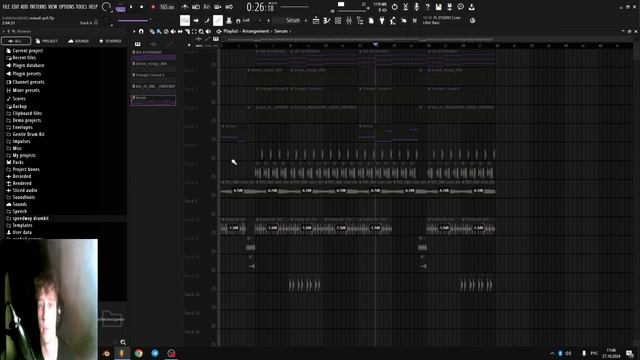
Task: Expand the speedway drumkit folder
Action: 27,218
